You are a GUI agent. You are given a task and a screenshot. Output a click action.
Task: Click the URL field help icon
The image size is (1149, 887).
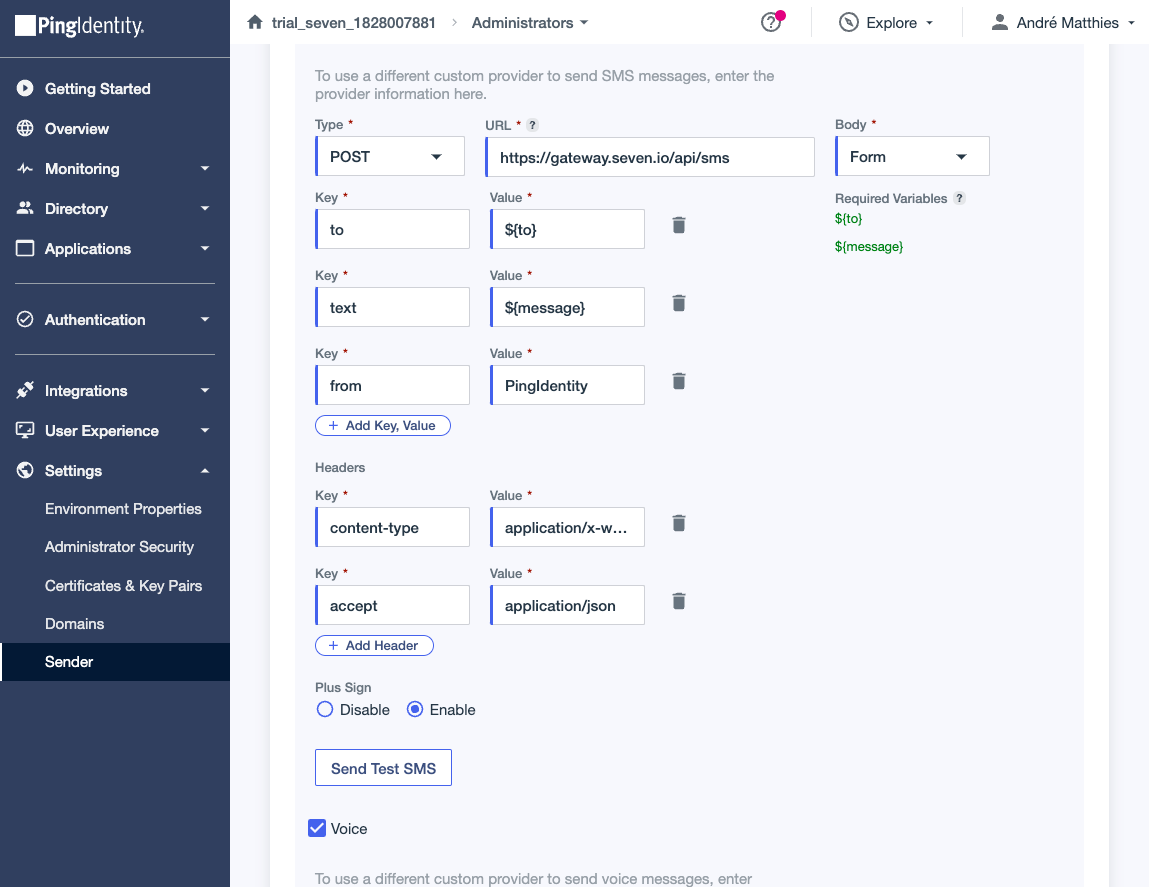click(x=532, y=125)
